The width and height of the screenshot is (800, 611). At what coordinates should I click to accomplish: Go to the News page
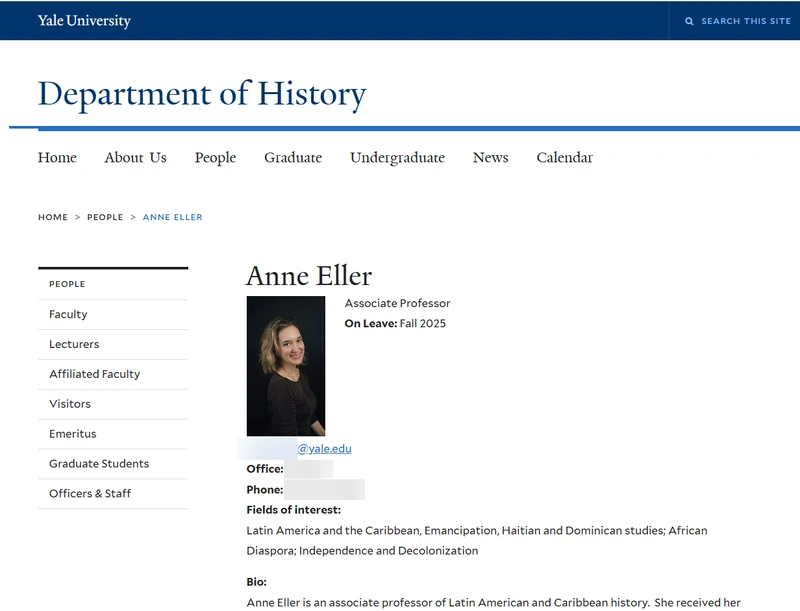[x=490, y=158]
